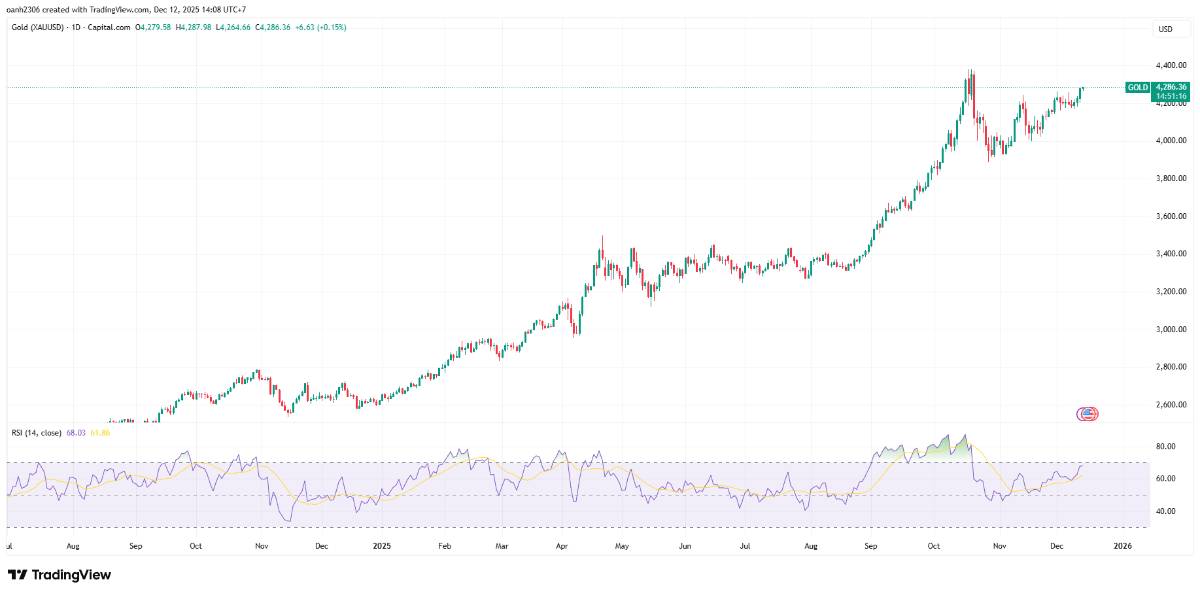Open the RSI (14, close) indicator legend
Viewport: 1200px width, 594px height.
click(x=36, y=432)
